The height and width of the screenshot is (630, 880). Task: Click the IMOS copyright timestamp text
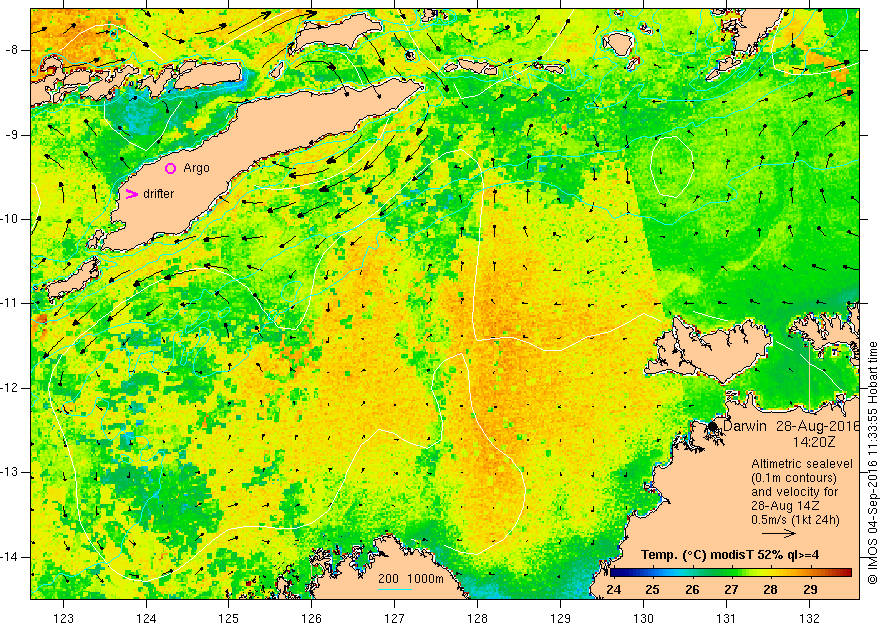[872, 462]
